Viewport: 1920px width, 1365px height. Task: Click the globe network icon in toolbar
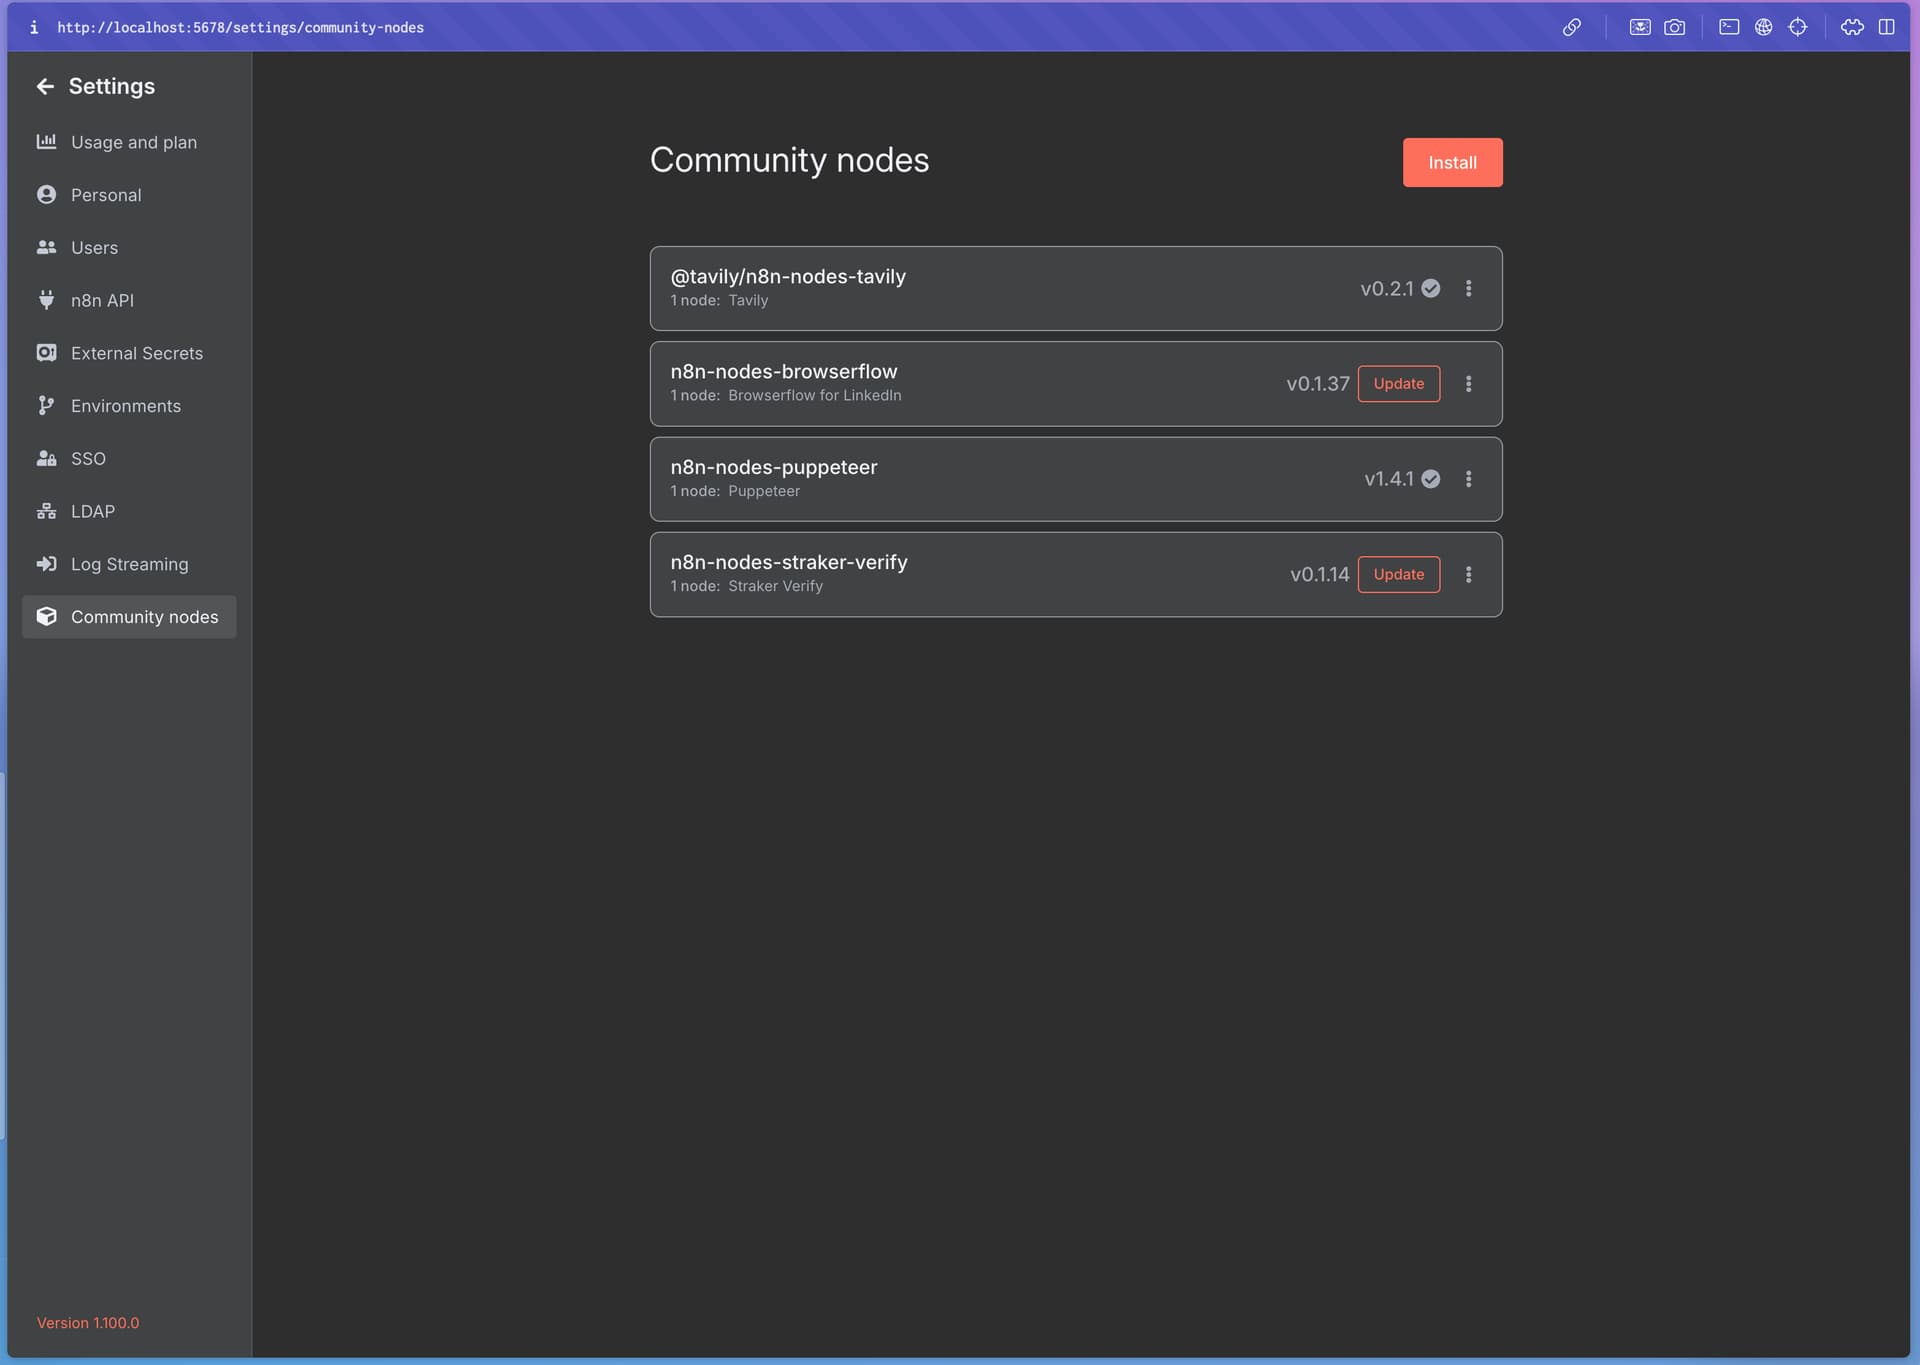tap(1764, 27)
